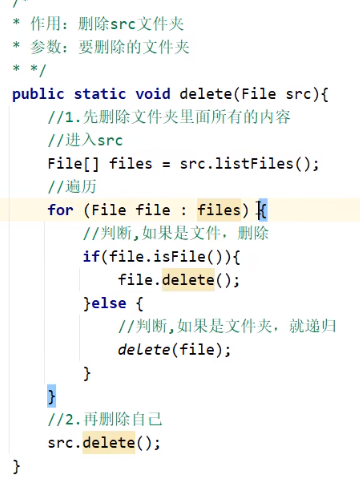Click the comment "//2.再删除自己"
360x488 pixels.
pyautogui.click(x=105, y=419)
